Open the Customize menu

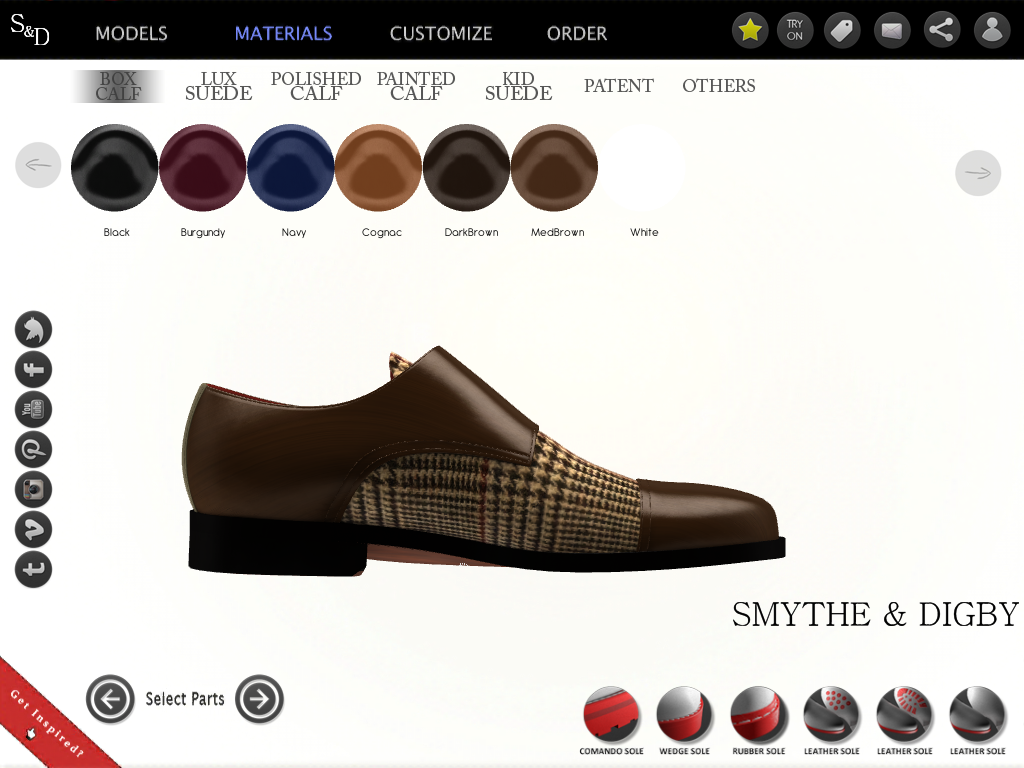(x=441, y=33)
